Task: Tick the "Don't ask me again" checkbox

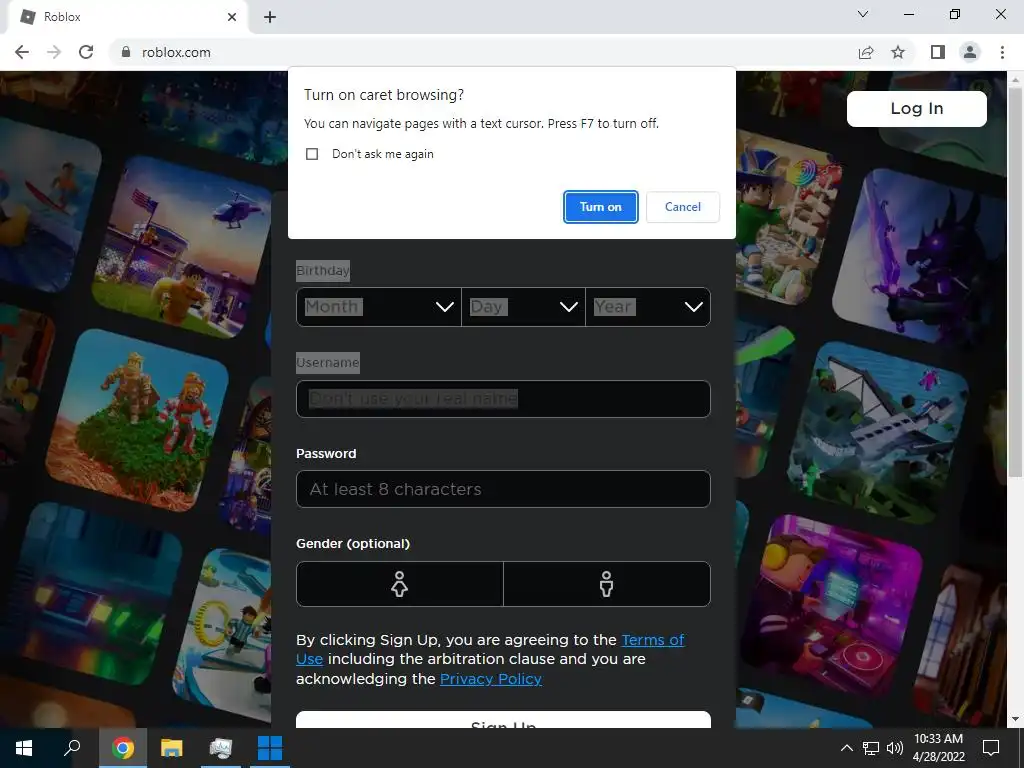Action: pyautogui.click(x=312, y=154)
